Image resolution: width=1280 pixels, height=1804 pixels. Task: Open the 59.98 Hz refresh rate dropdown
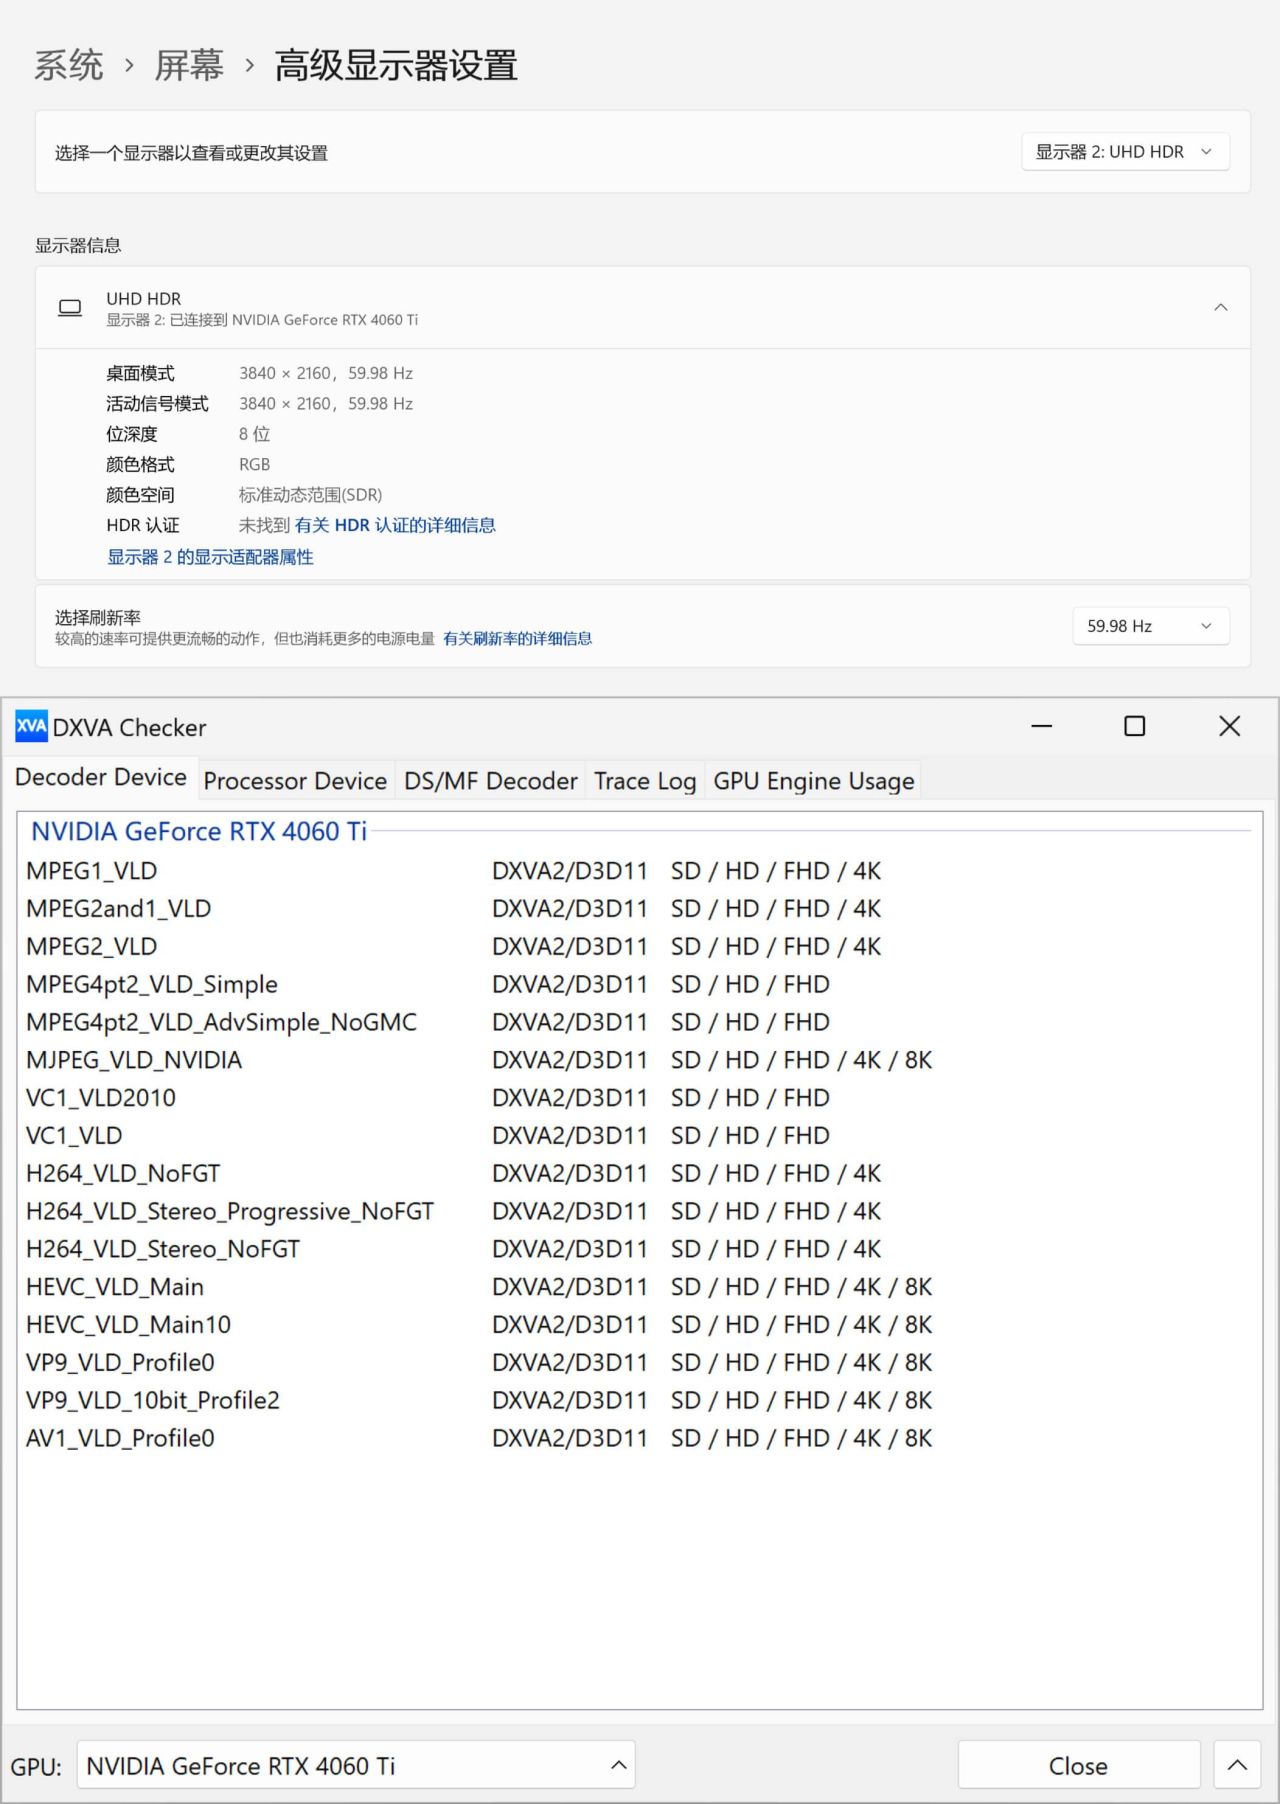[x=1151, y=626]
